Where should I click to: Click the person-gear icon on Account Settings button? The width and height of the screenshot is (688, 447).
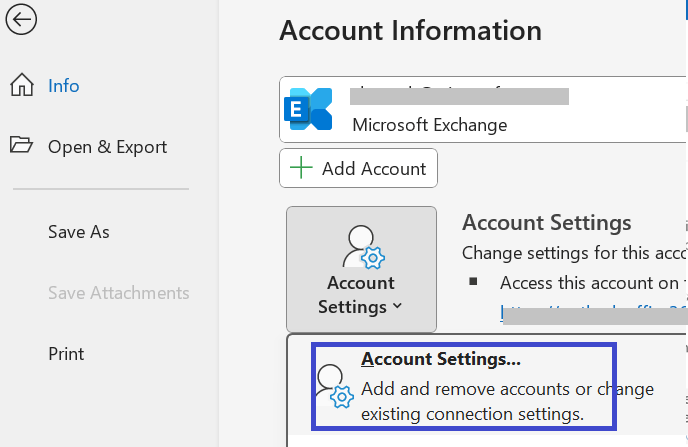[361, 247]
